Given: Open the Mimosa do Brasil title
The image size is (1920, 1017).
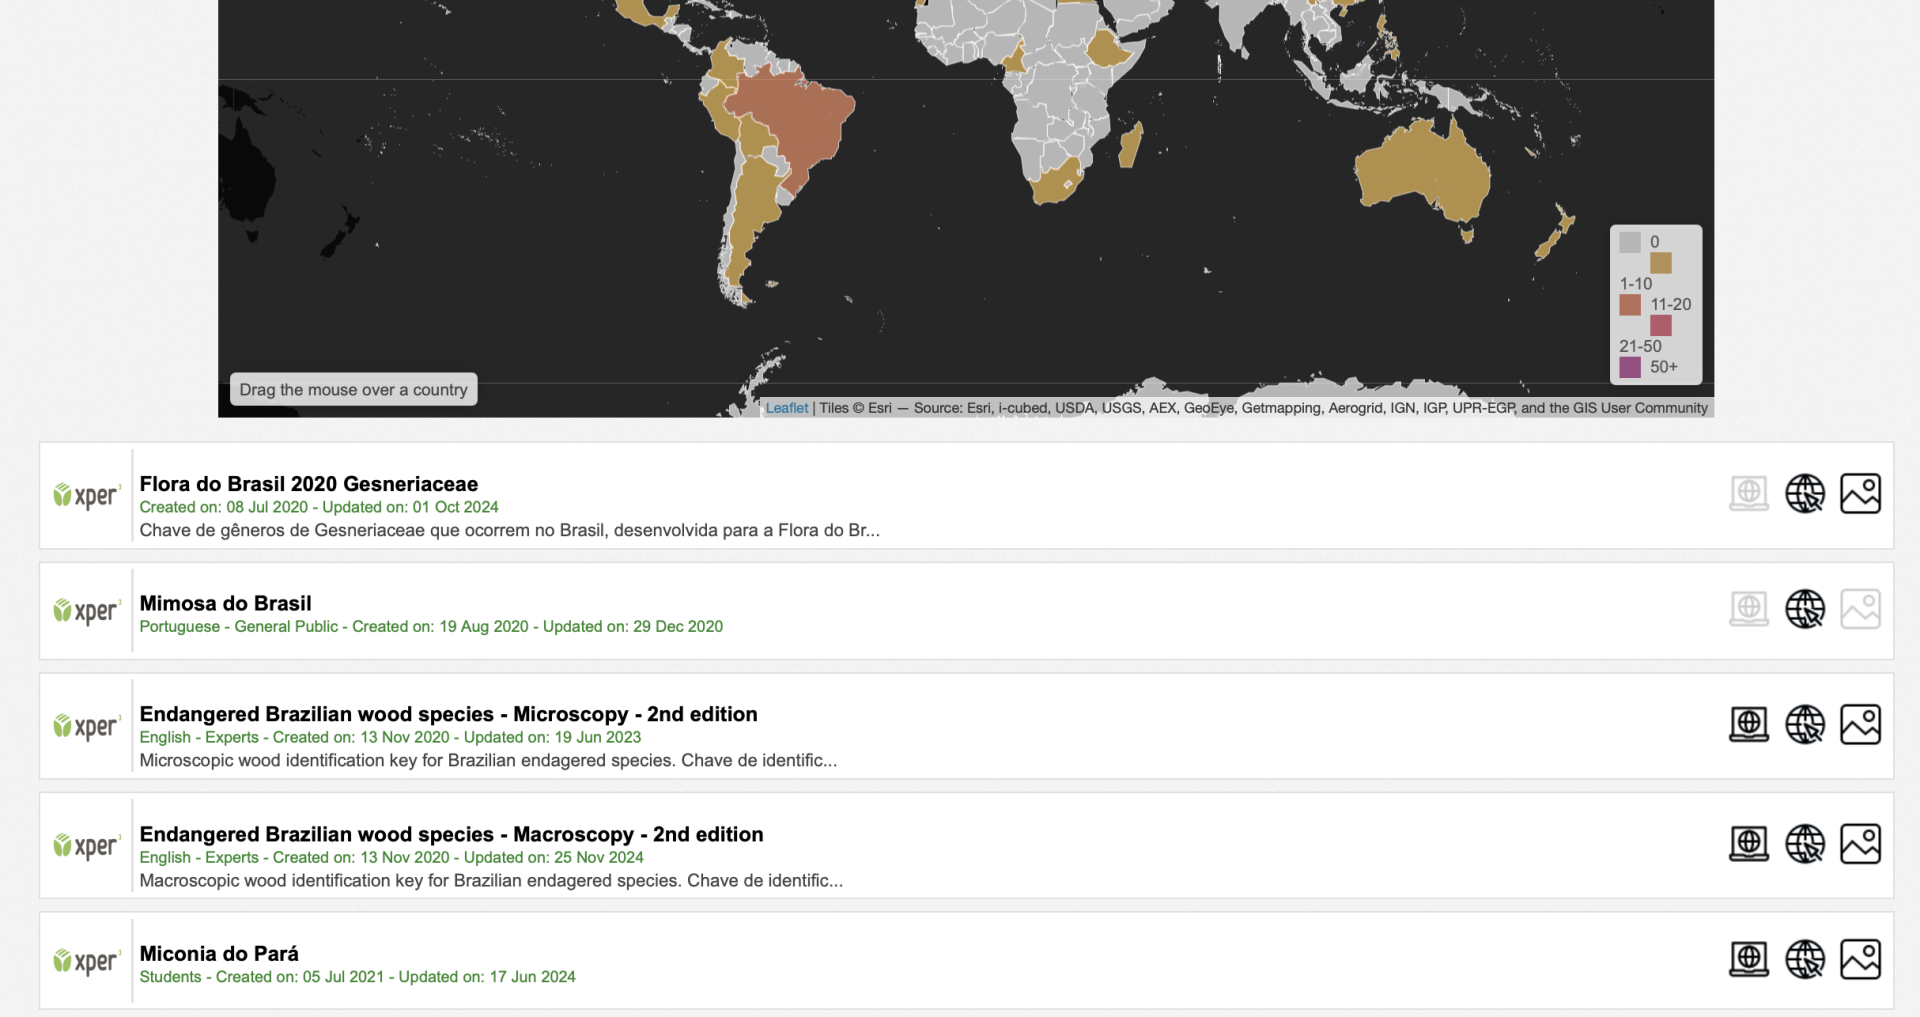Looking at the screenshot, I should [225, 603].
